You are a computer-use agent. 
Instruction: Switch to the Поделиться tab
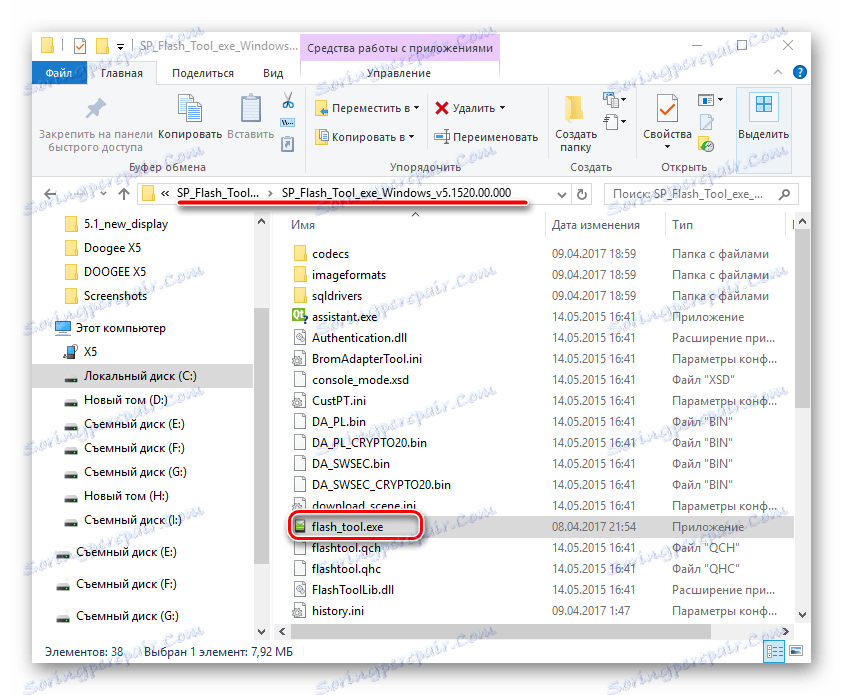tap(203, 73)
